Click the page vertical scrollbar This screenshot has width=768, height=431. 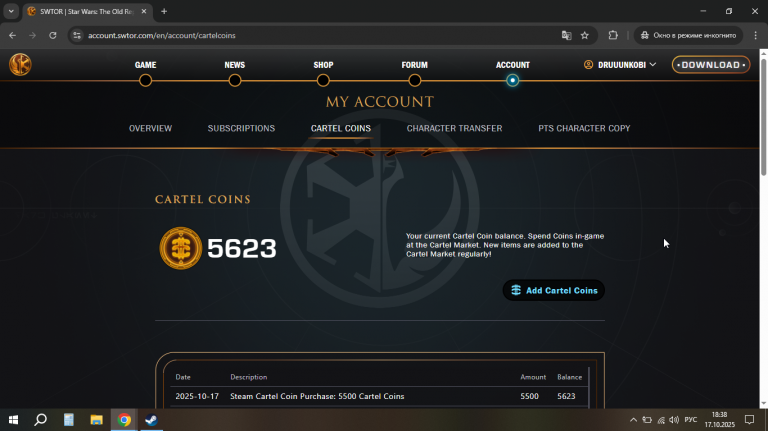click(x=764, y=116)
